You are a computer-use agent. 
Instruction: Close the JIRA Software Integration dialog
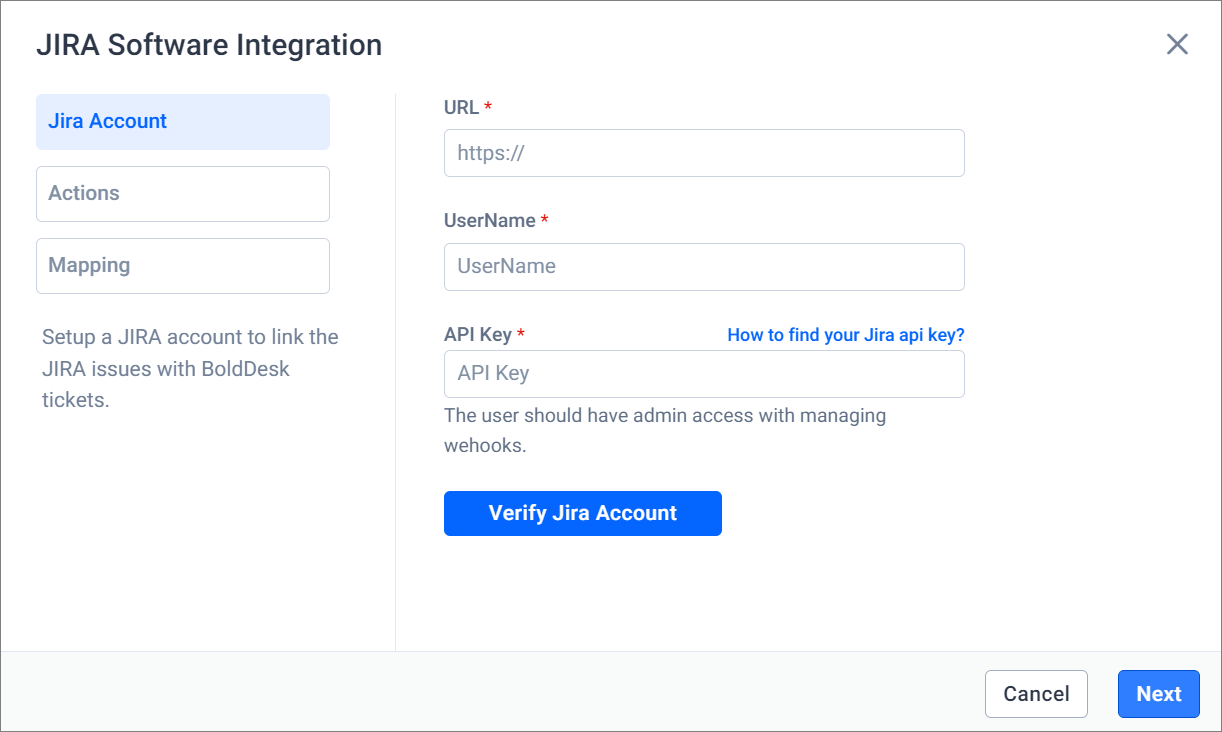(x=1177, y=44)
